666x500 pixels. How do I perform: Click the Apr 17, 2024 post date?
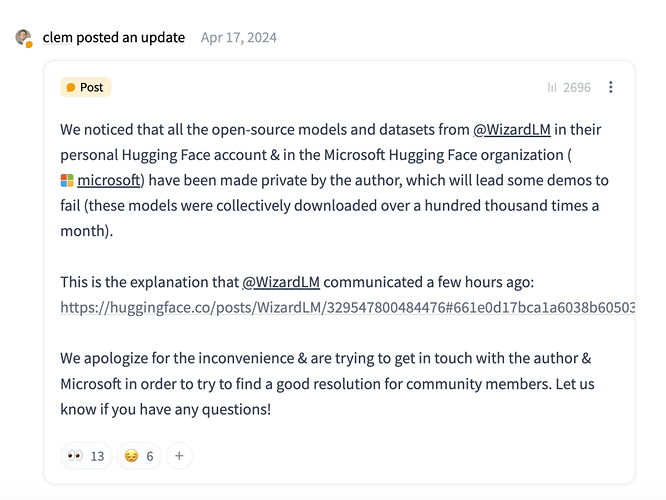[x=239, y=38]
